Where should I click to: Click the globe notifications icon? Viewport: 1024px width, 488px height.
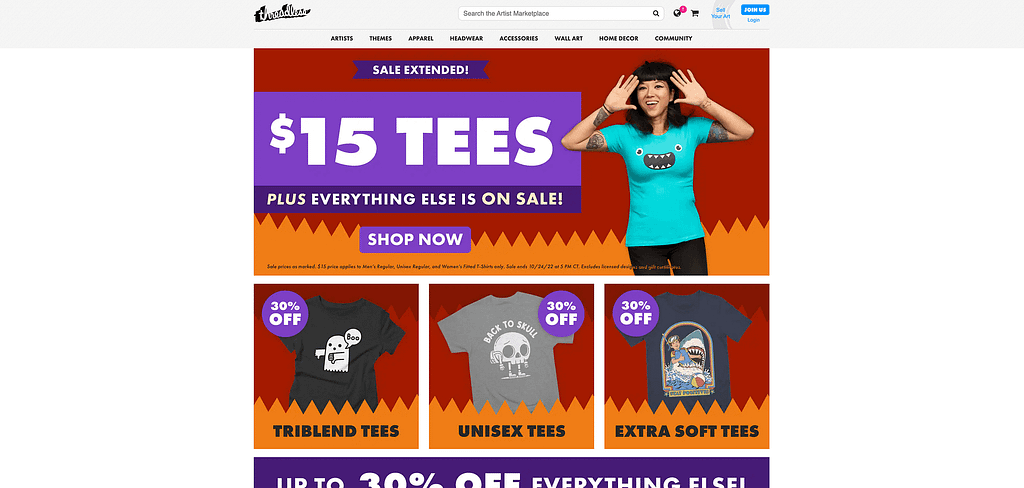(x=677, y=13)
